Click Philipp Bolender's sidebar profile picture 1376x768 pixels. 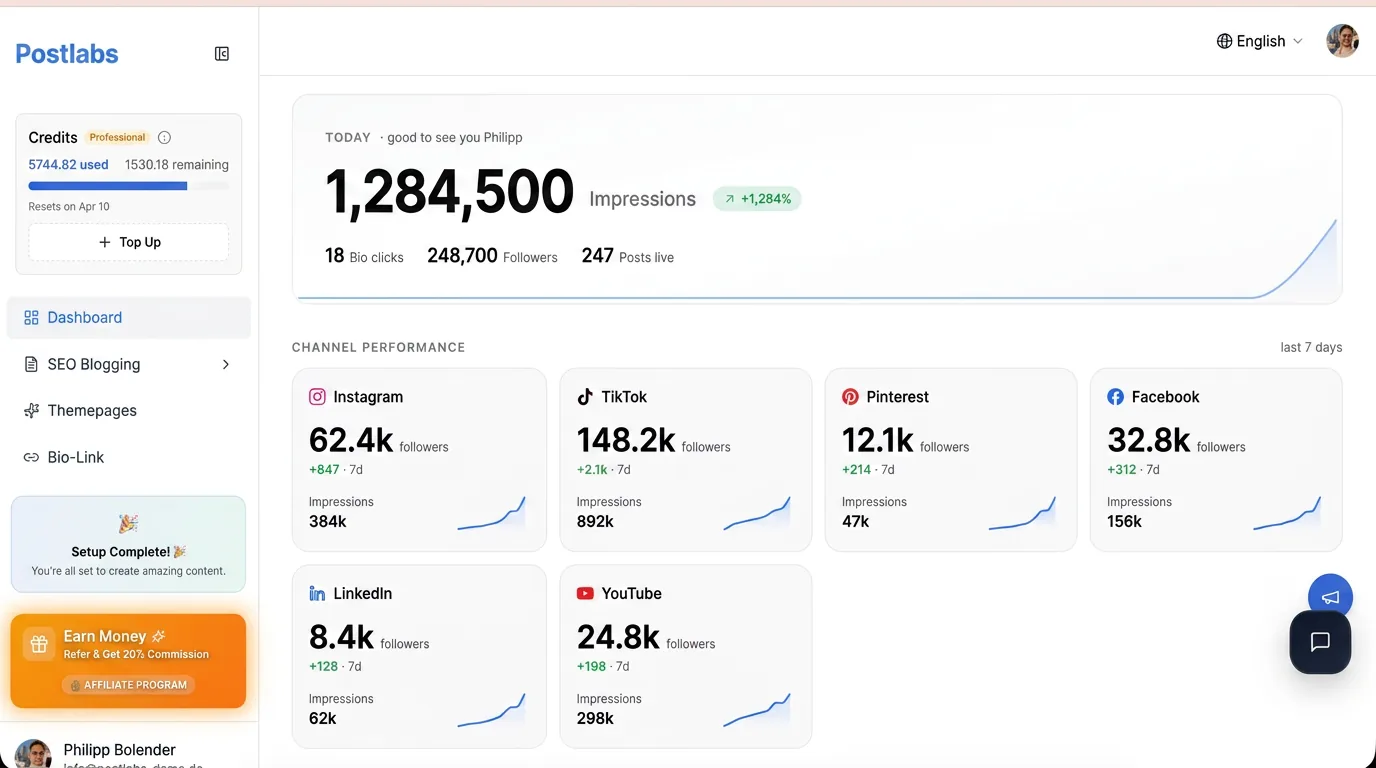pos(33,755)
